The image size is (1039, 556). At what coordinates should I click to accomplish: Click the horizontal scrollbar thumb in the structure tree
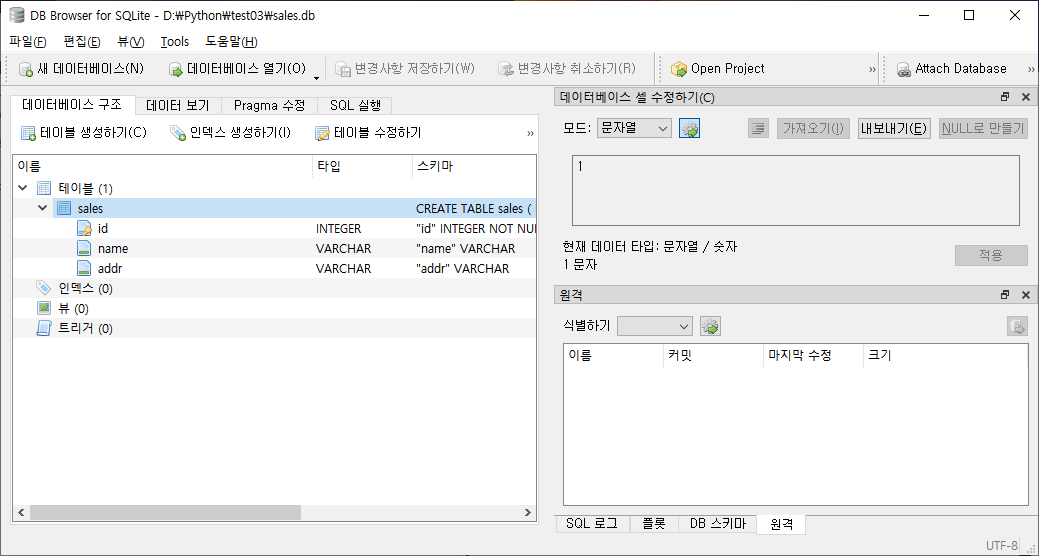pos(165,512)
